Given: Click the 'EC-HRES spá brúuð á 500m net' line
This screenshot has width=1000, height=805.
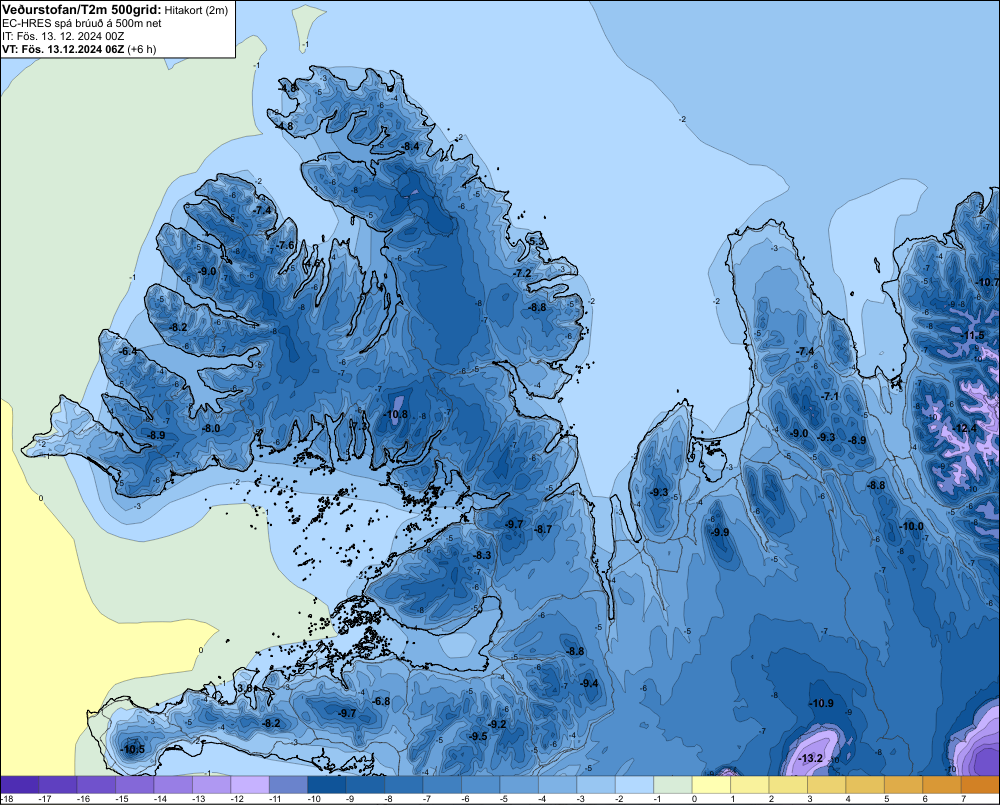Looking at the screenshot, I should point(82,23).
